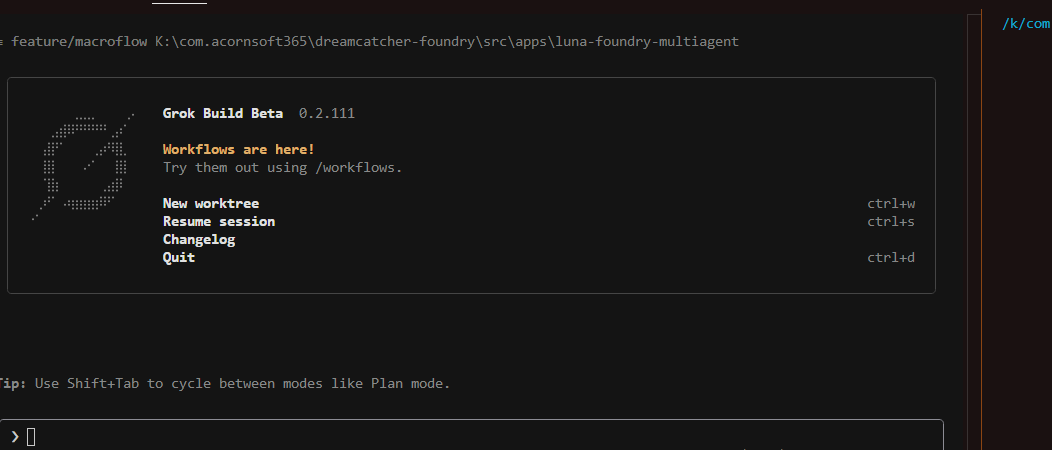Click the ctrl+s shortcut hint
The width and height of the screenshot is (1052, 450).
pos(891,221)
